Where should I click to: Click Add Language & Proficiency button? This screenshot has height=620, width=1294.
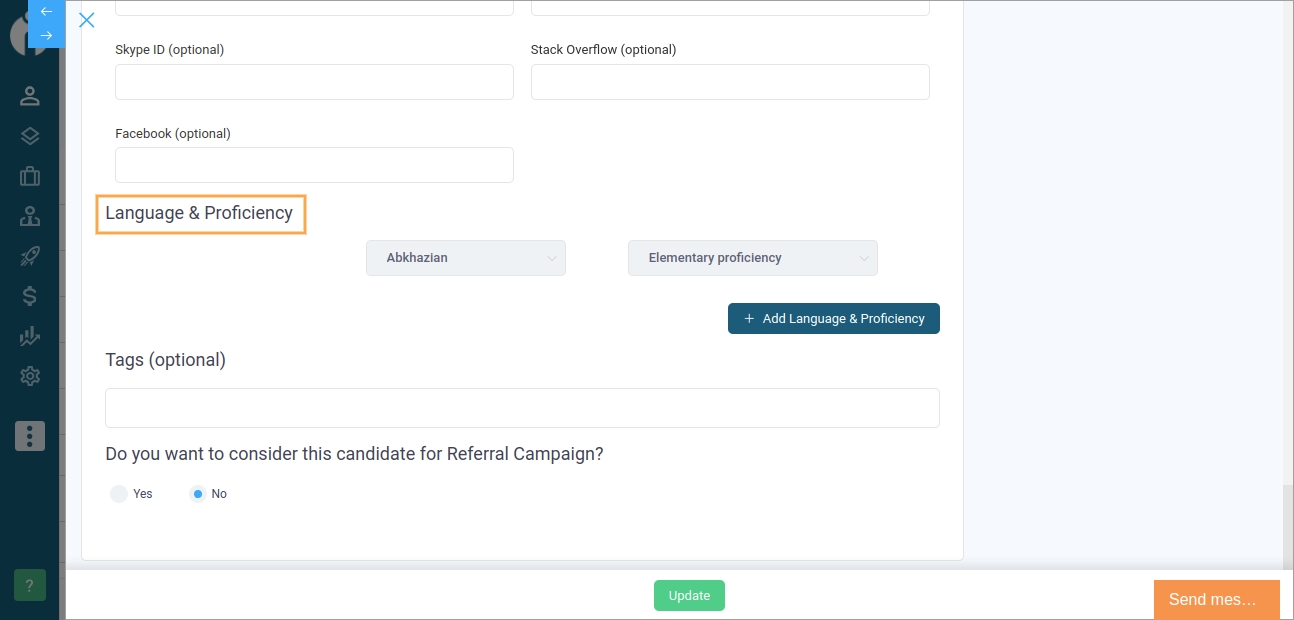pos(834,319)
